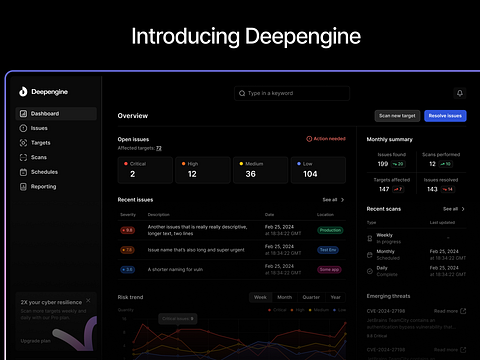Click the Action needed warning icon
The image size is (480, 360).
coord(309,139)
